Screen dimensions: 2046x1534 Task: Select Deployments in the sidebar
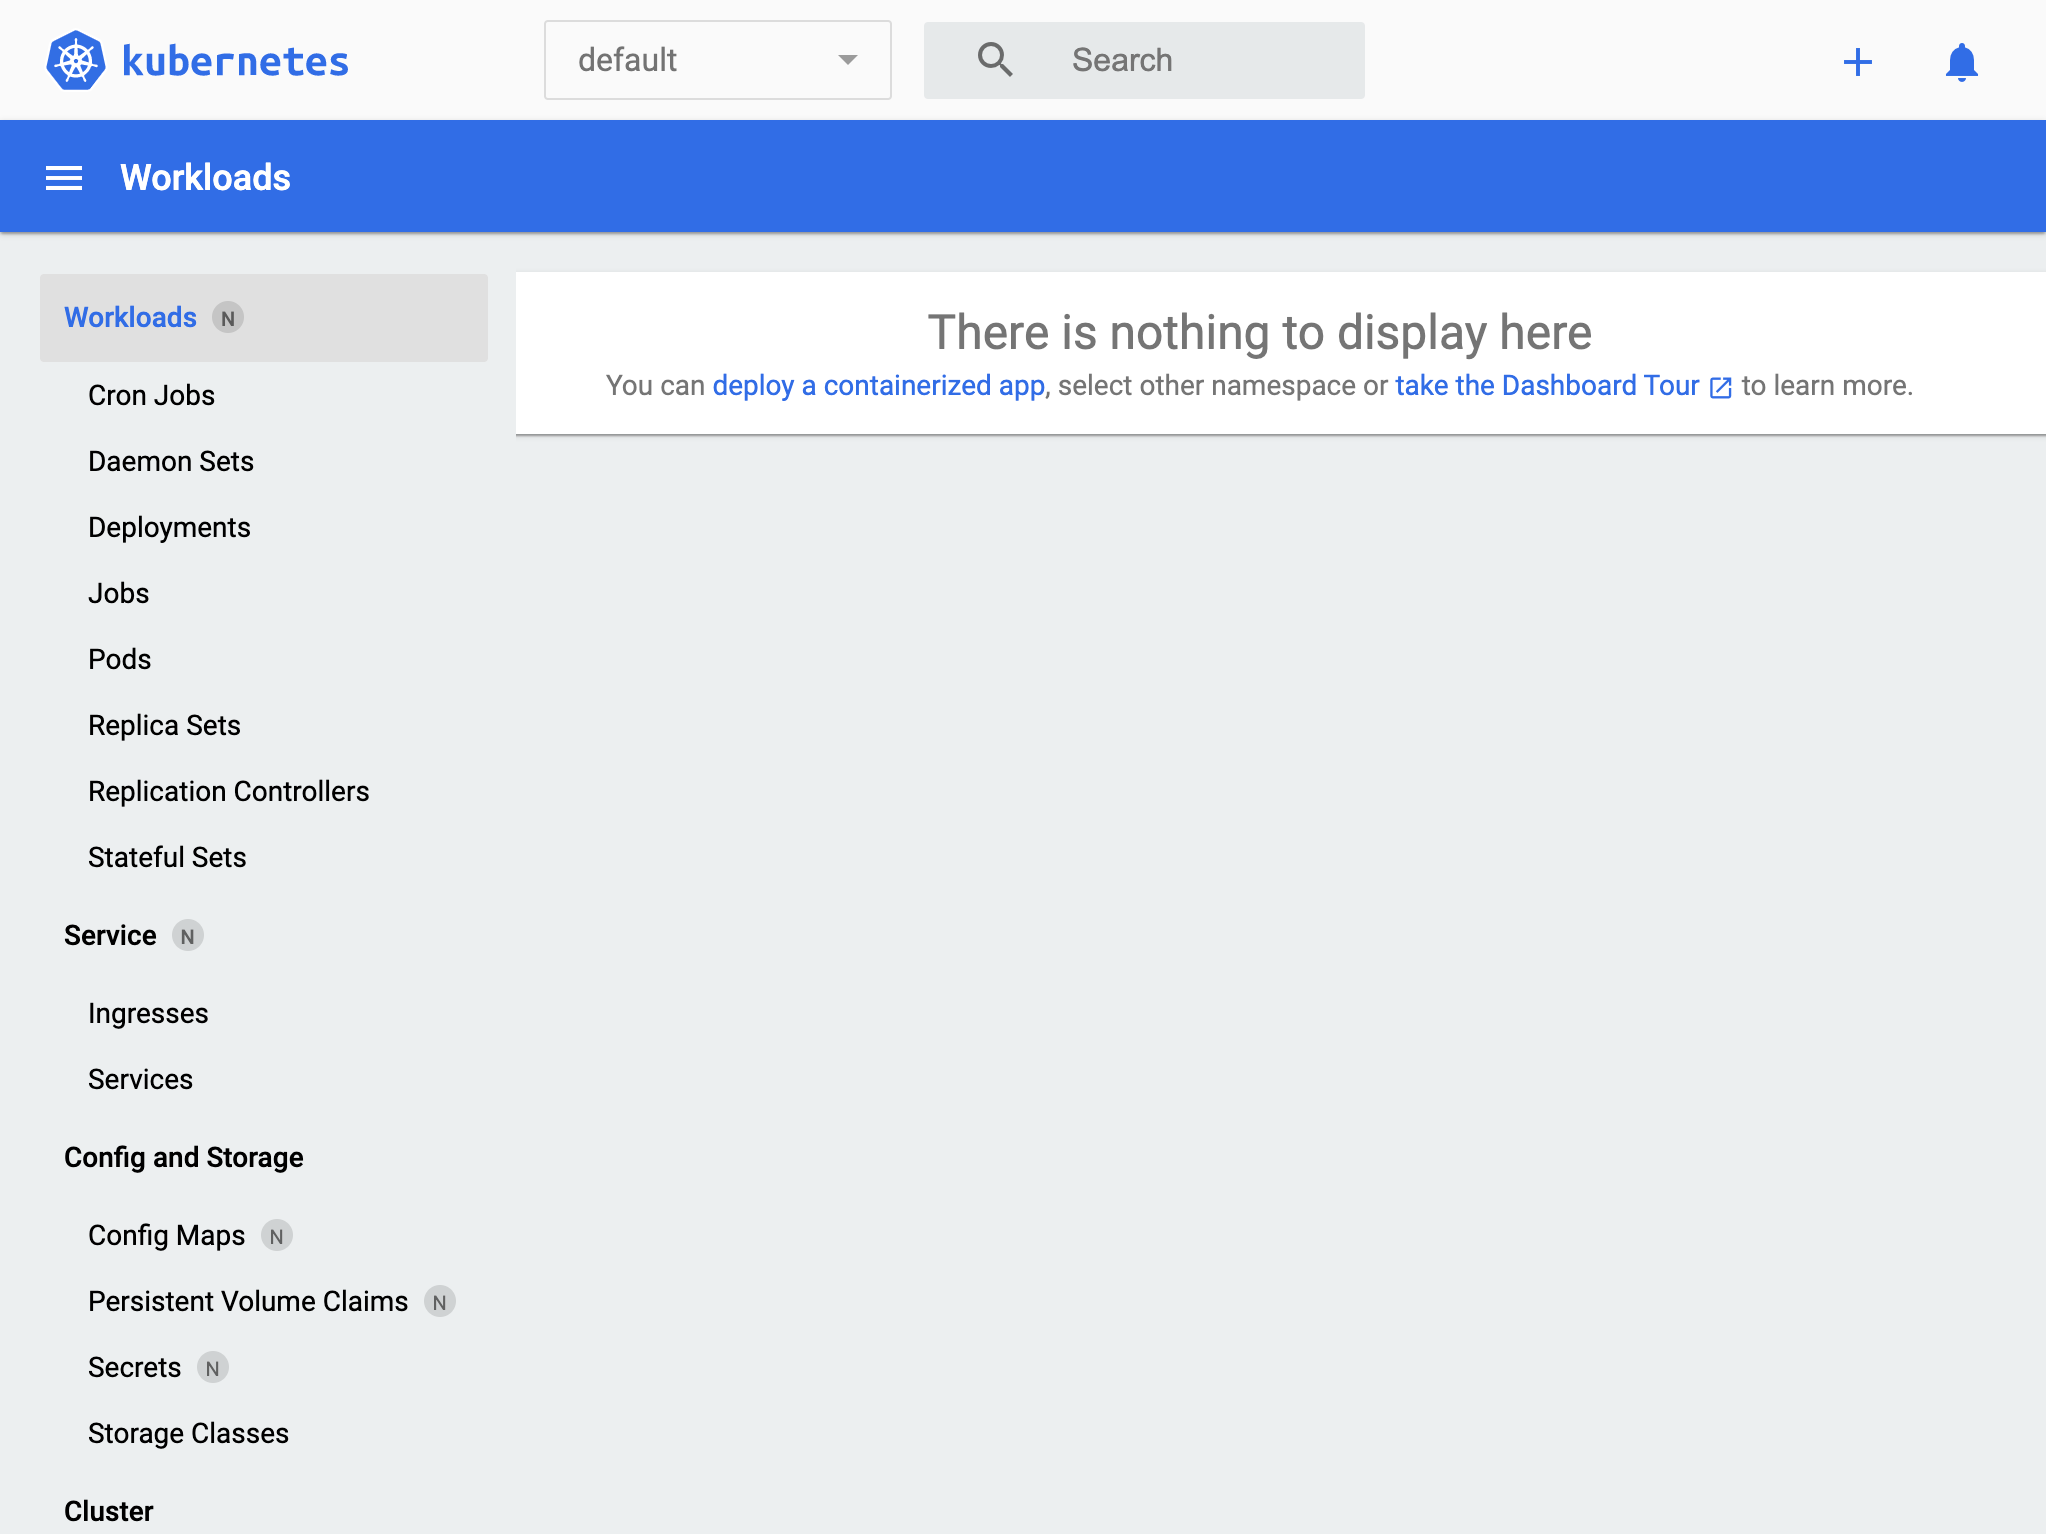[x=169, y=528]
